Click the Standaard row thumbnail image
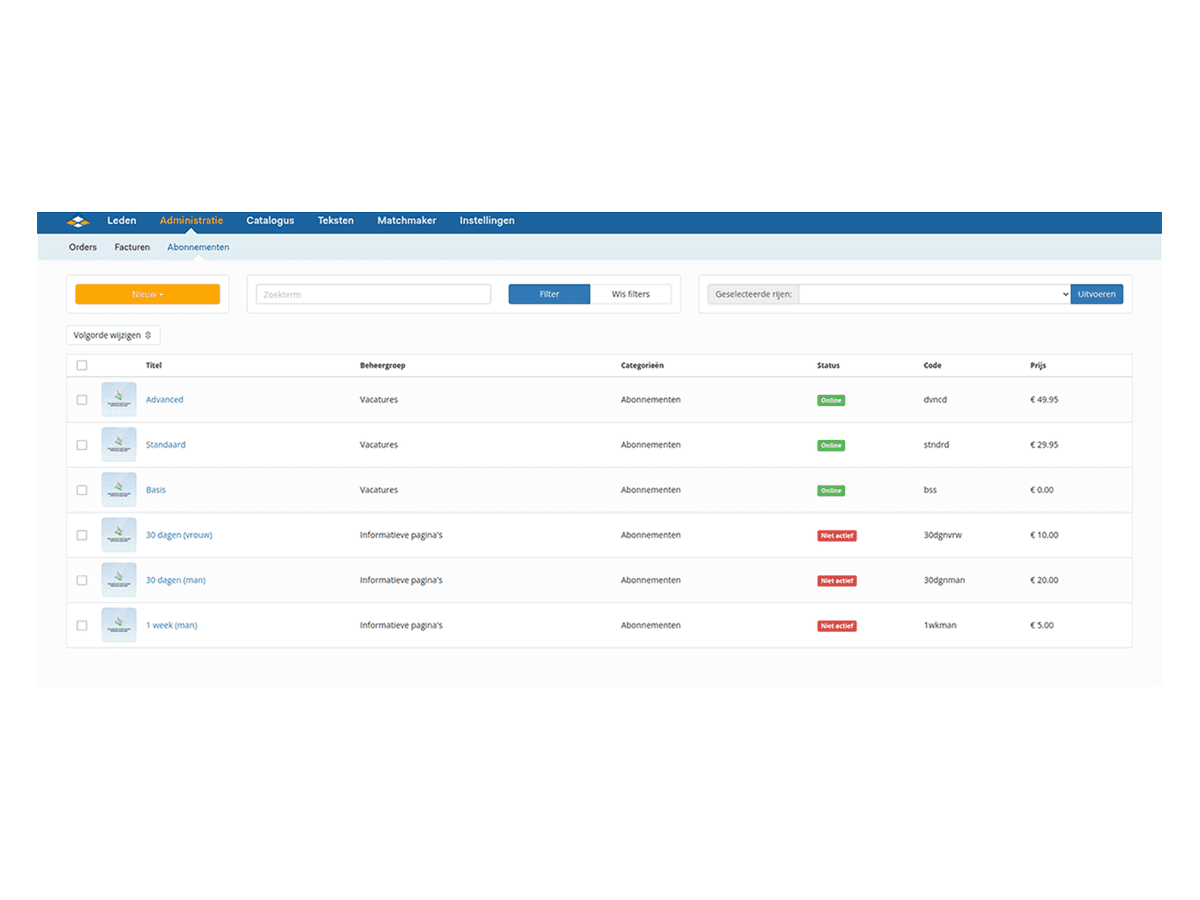 tap(119, 444)
